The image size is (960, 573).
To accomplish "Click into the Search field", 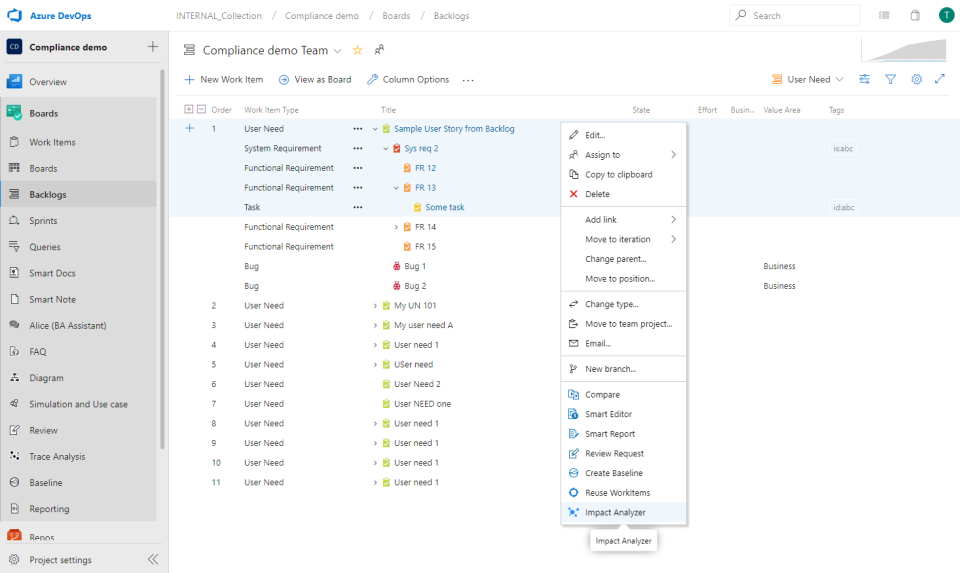I will pyautogui.click(x=800, y=16).
